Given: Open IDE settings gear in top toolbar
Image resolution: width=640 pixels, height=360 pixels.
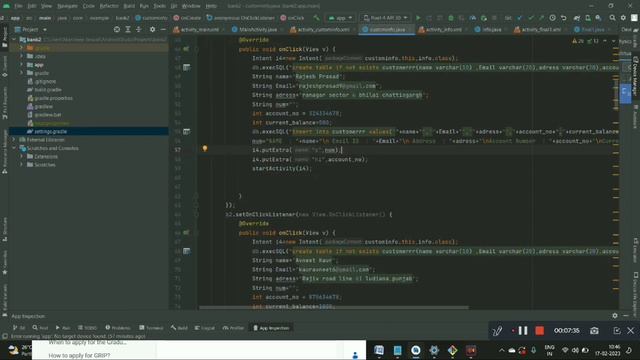Looking at the screenshot, I should [x=623, y=18].
